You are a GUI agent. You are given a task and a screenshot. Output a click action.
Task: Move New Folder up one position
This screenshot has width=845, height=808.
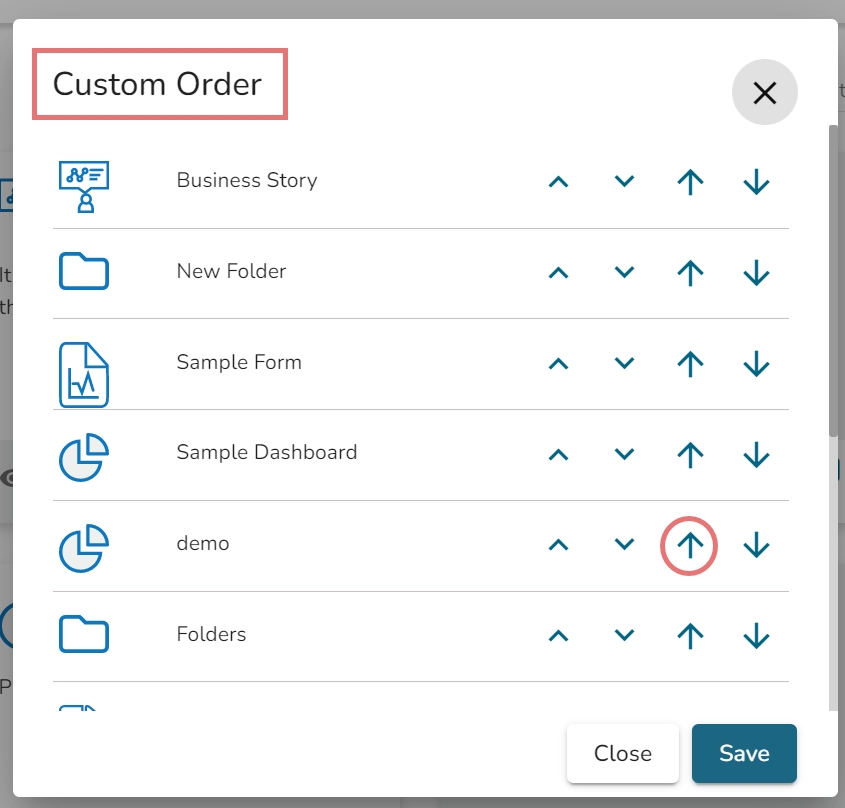pyautogui.click(x=559, y=272)
